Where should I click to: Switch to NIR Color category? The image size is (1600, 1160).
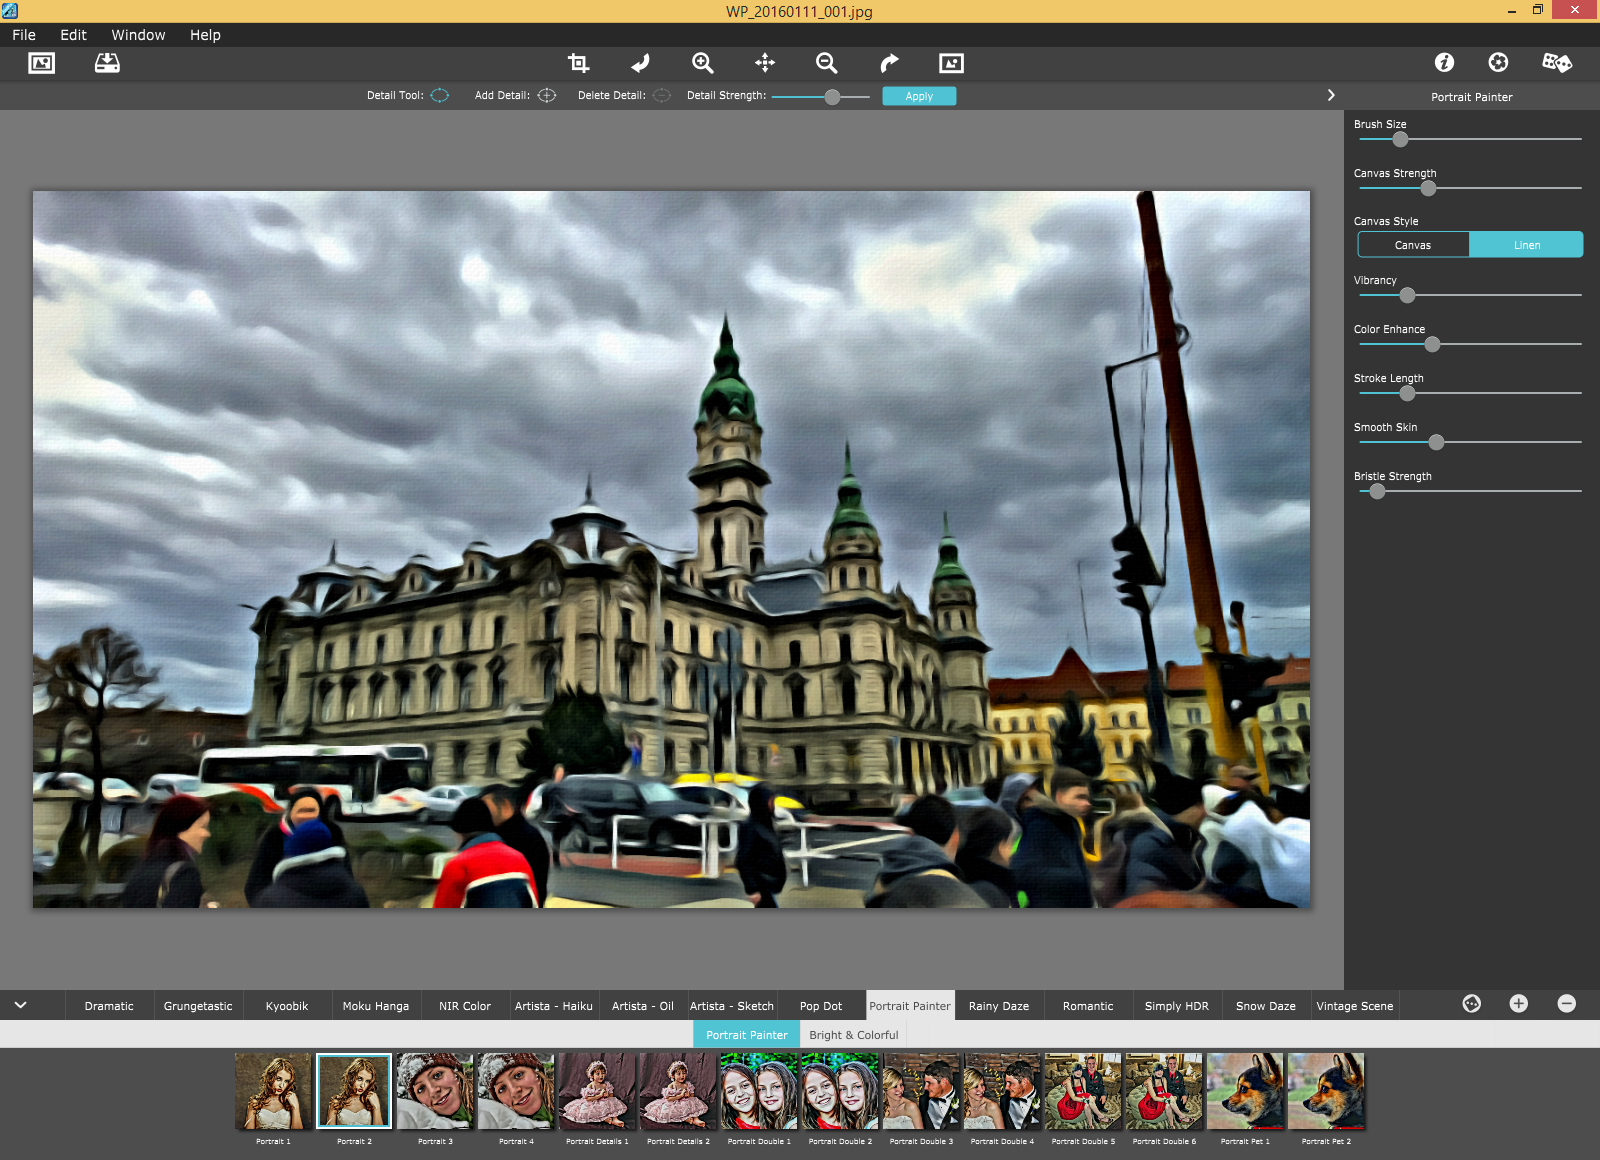[x=465, y=1006]
